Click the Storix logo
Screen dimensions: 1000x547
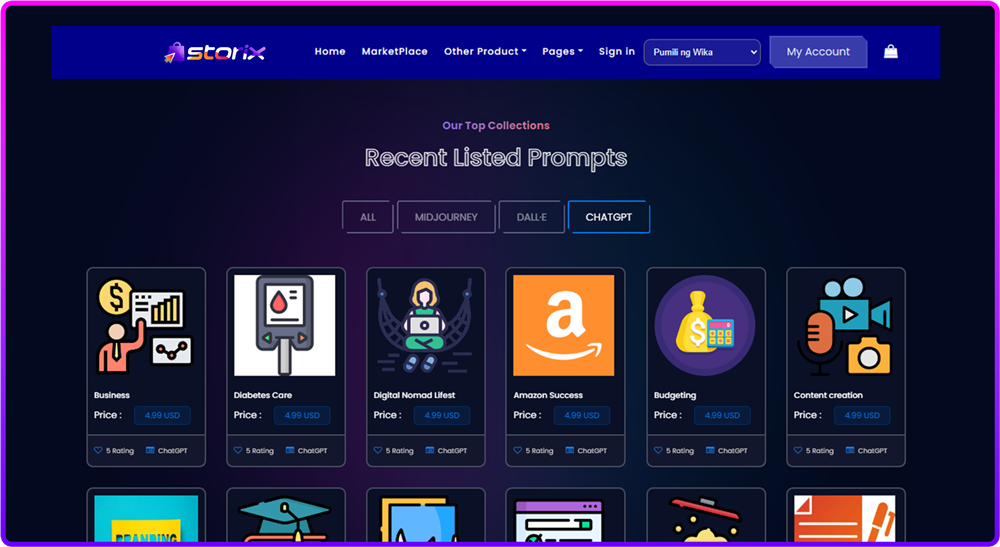(x=215, y=52)
